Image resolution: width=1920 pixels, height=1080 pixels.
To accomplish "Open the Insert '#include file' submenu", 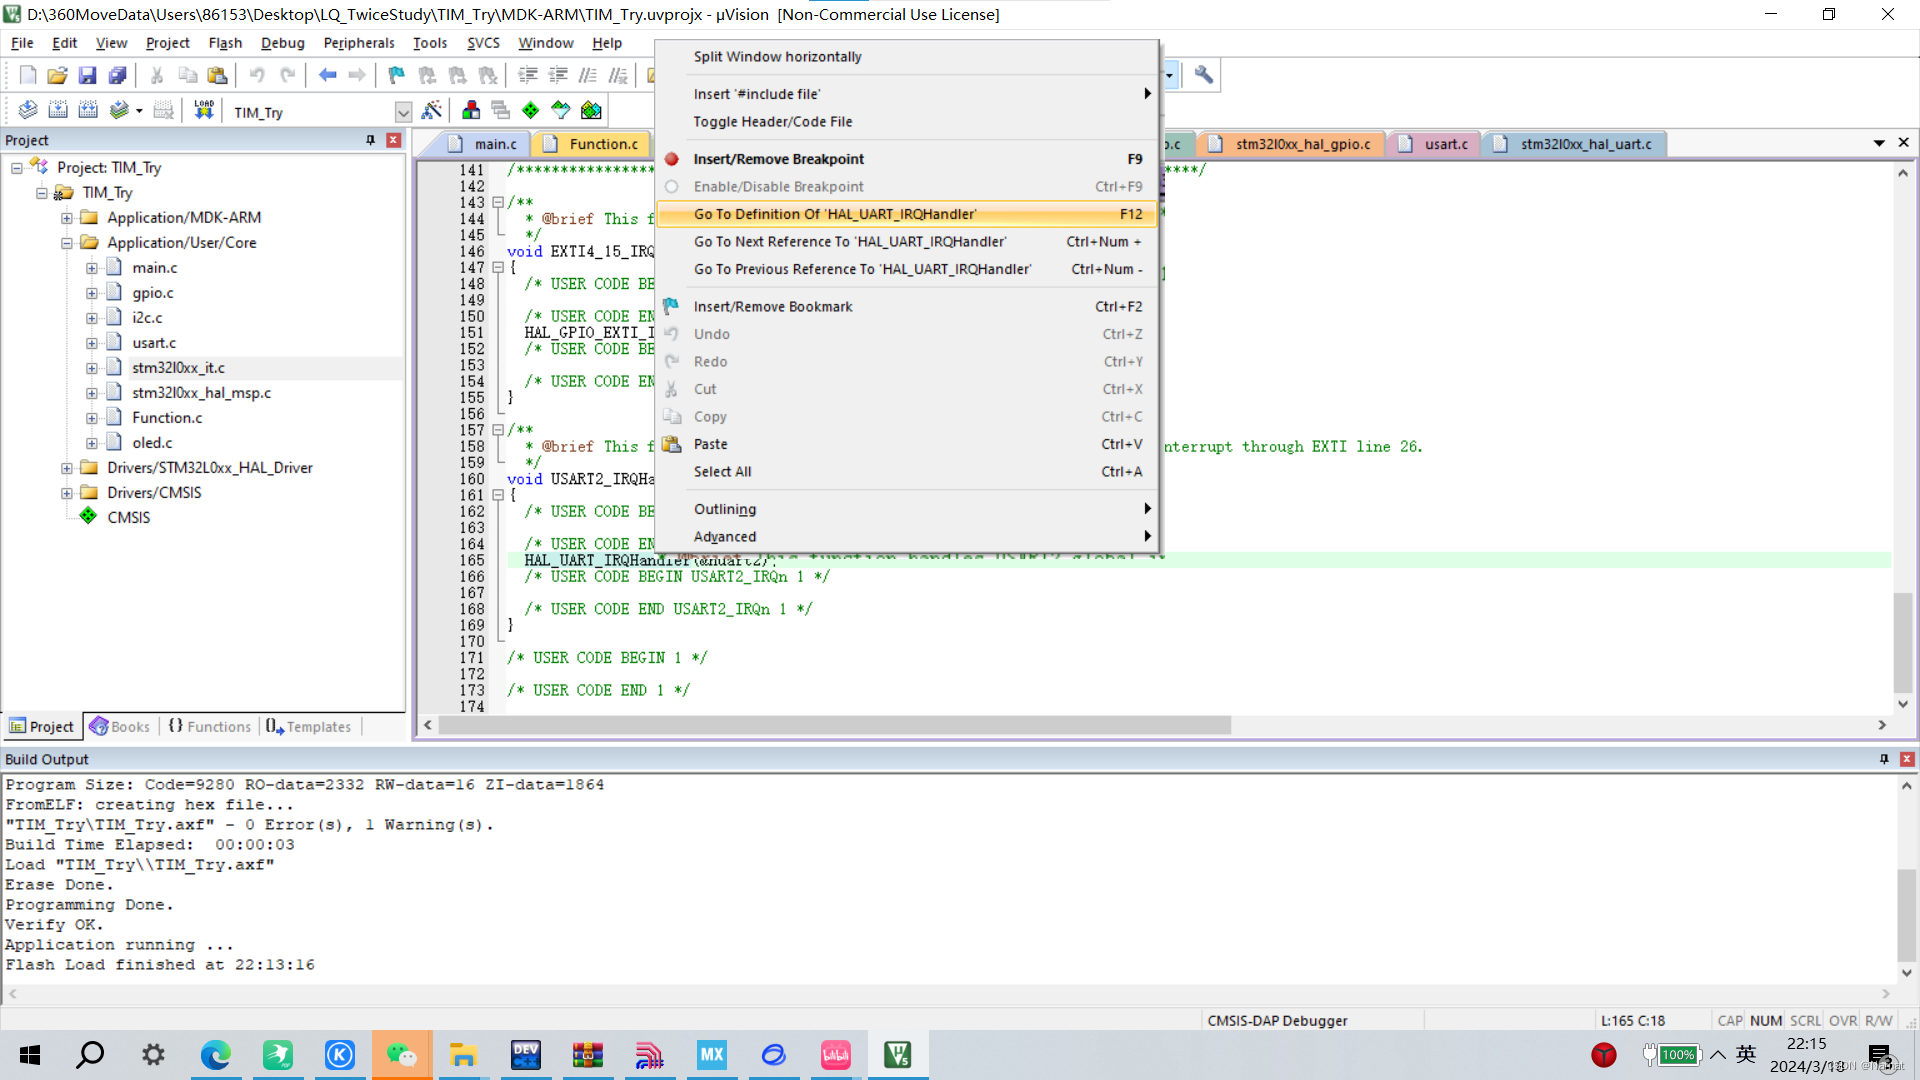I will pyautogui.click(x=907, y=94).
